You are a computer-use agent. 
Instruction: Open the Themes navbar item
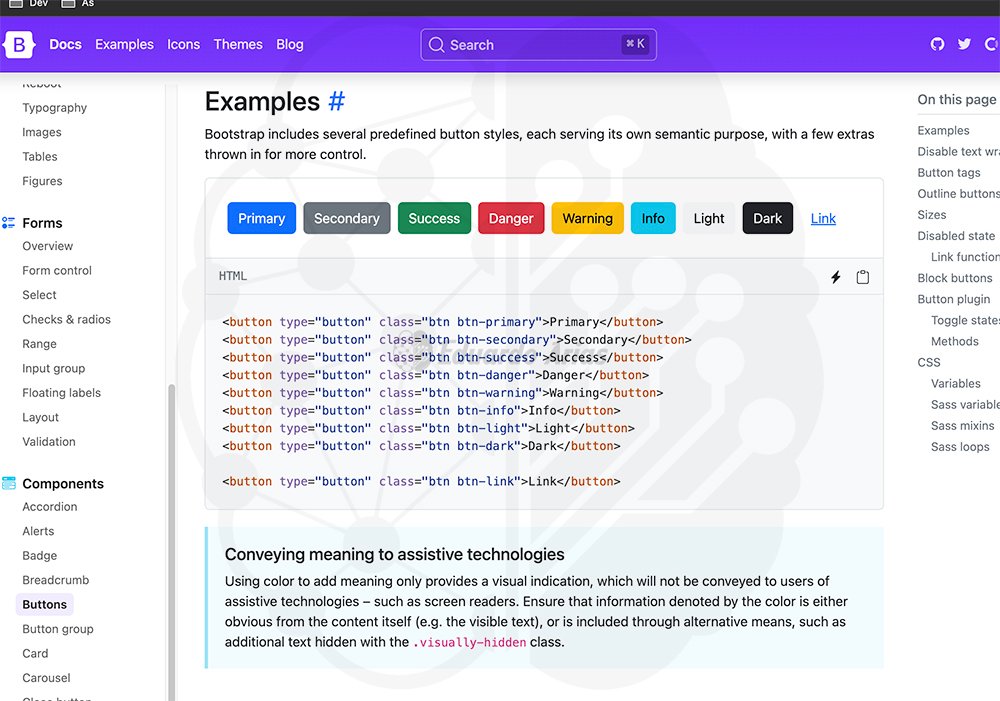pos(238,45)
